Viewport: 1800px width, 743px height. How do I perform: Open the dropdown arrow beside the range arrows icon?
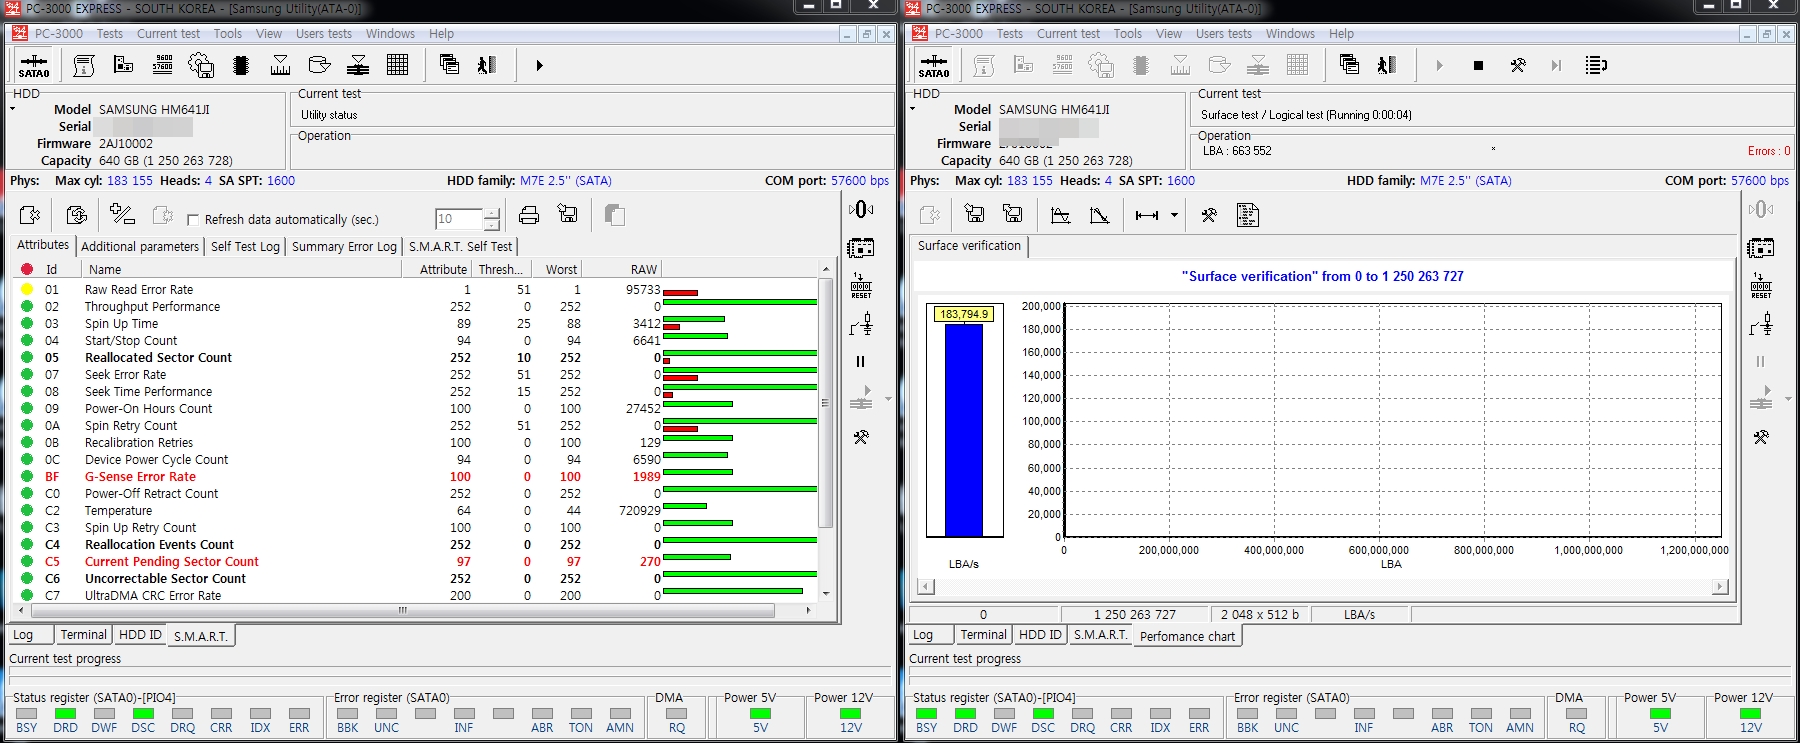pyautogui.click(x=1174, y=215)
